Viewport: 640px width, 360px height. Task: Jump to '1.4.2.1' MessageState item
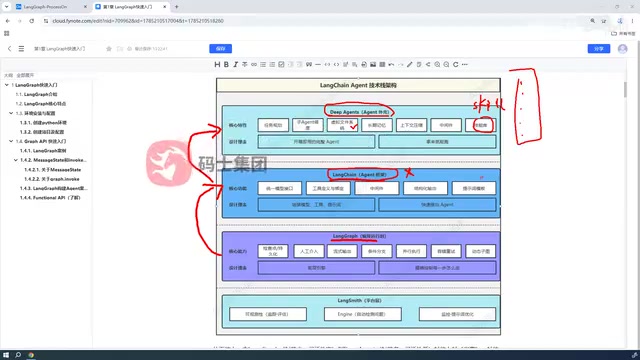tap(53, 169)
